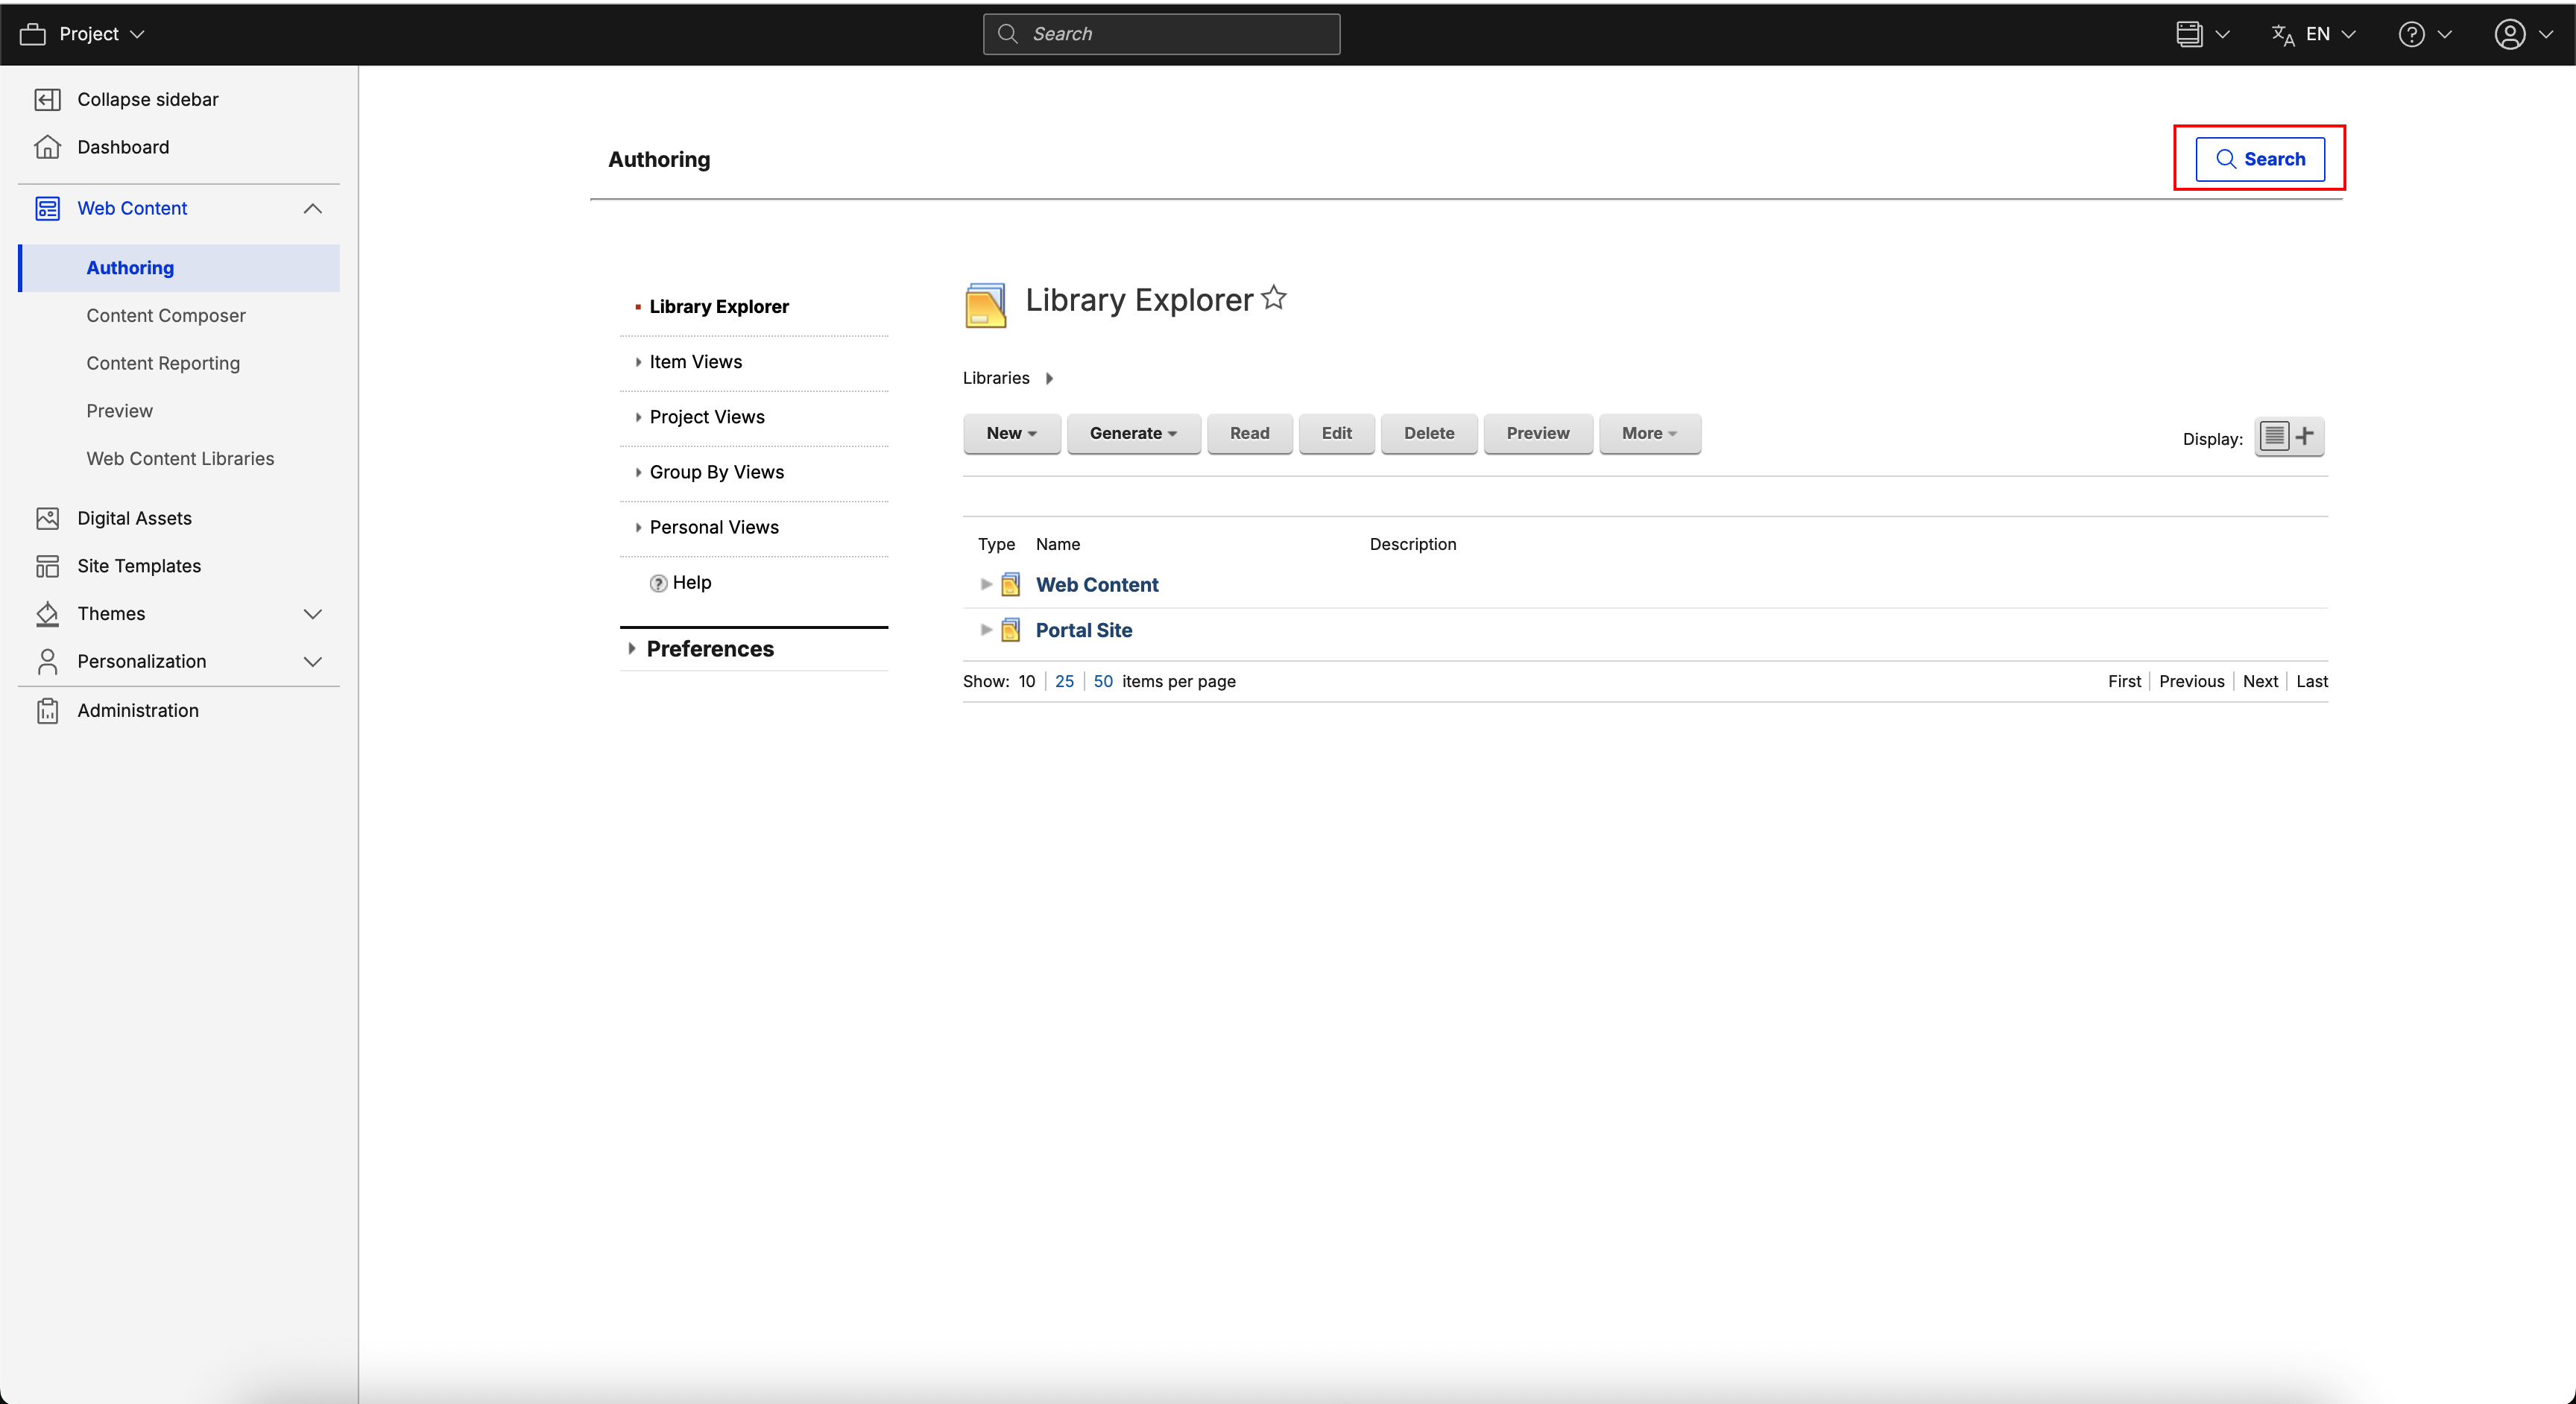
Task: Switch to list display view icon
Action: point(2274,436)
